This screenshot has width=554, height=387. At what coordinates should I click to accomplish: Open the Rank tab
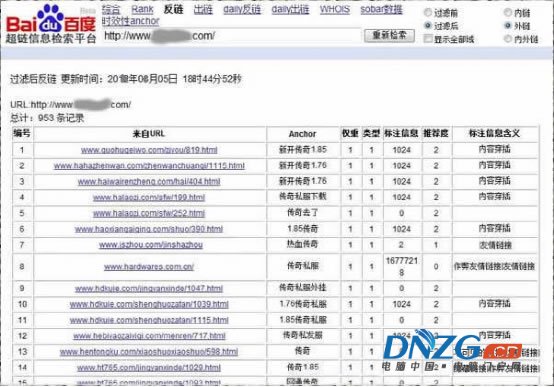tap(142, 10)
